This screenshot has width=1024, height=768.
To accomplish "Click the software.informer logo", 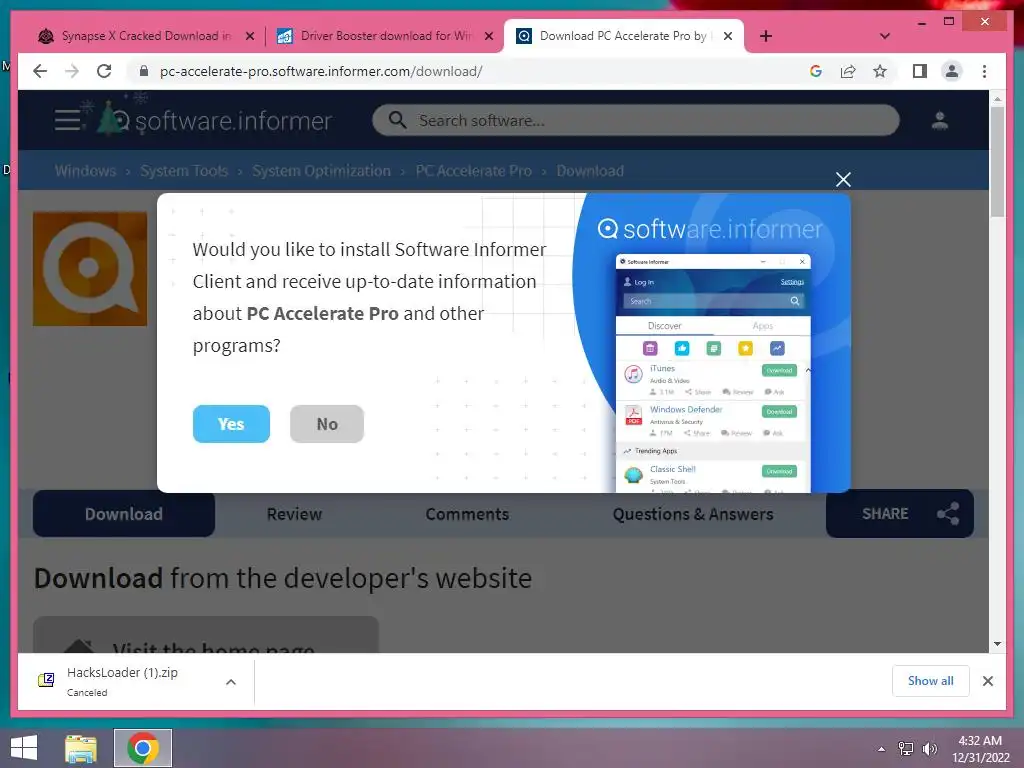I will tap(216, 120).
